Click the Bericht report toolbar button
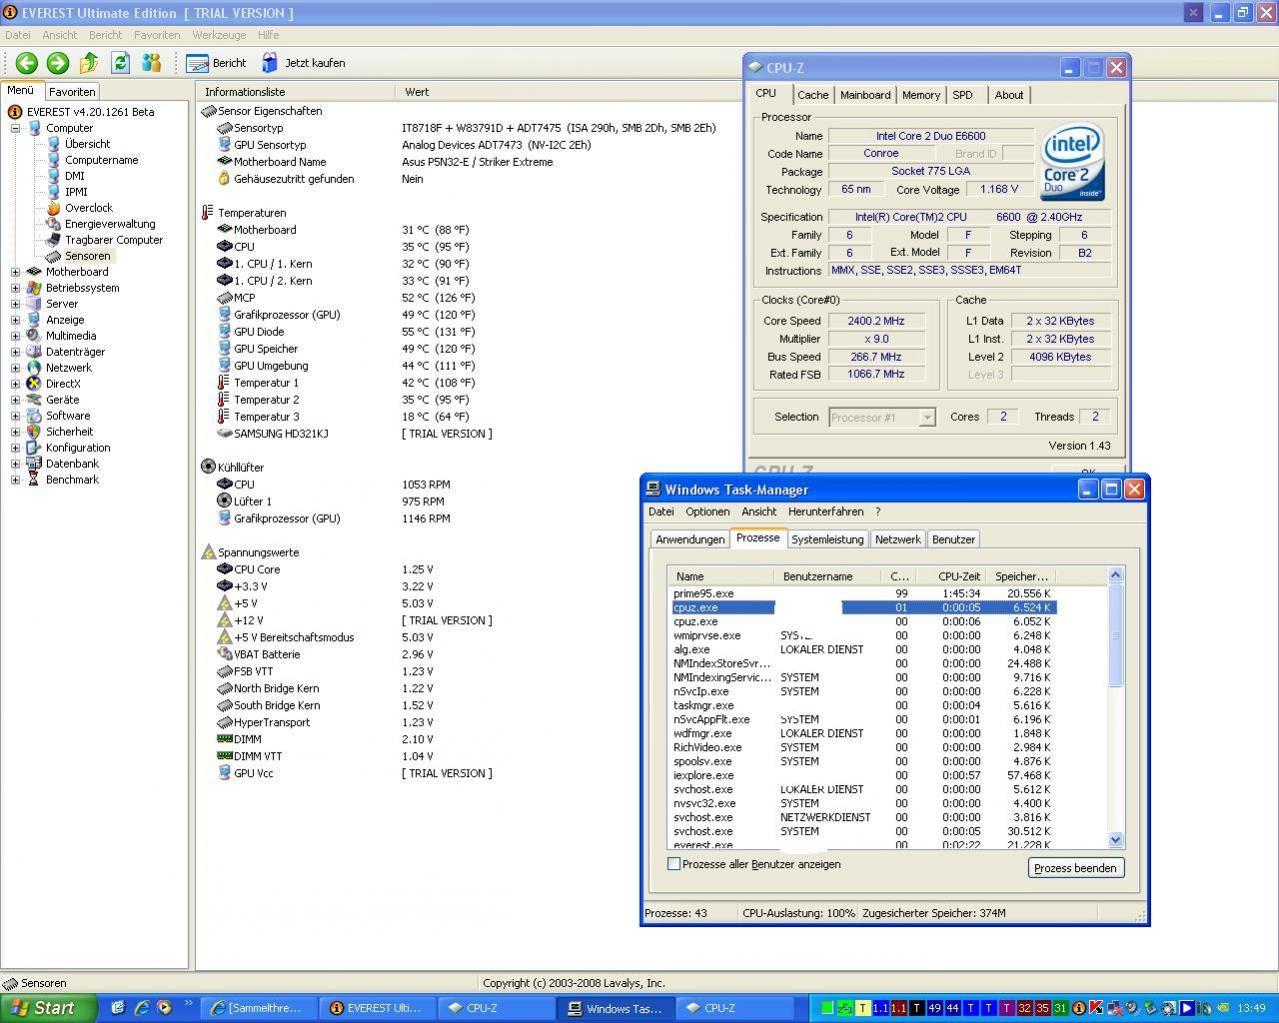This screenshot has height=1023, width=1279. pyautogui.click(x=216, y=63)
